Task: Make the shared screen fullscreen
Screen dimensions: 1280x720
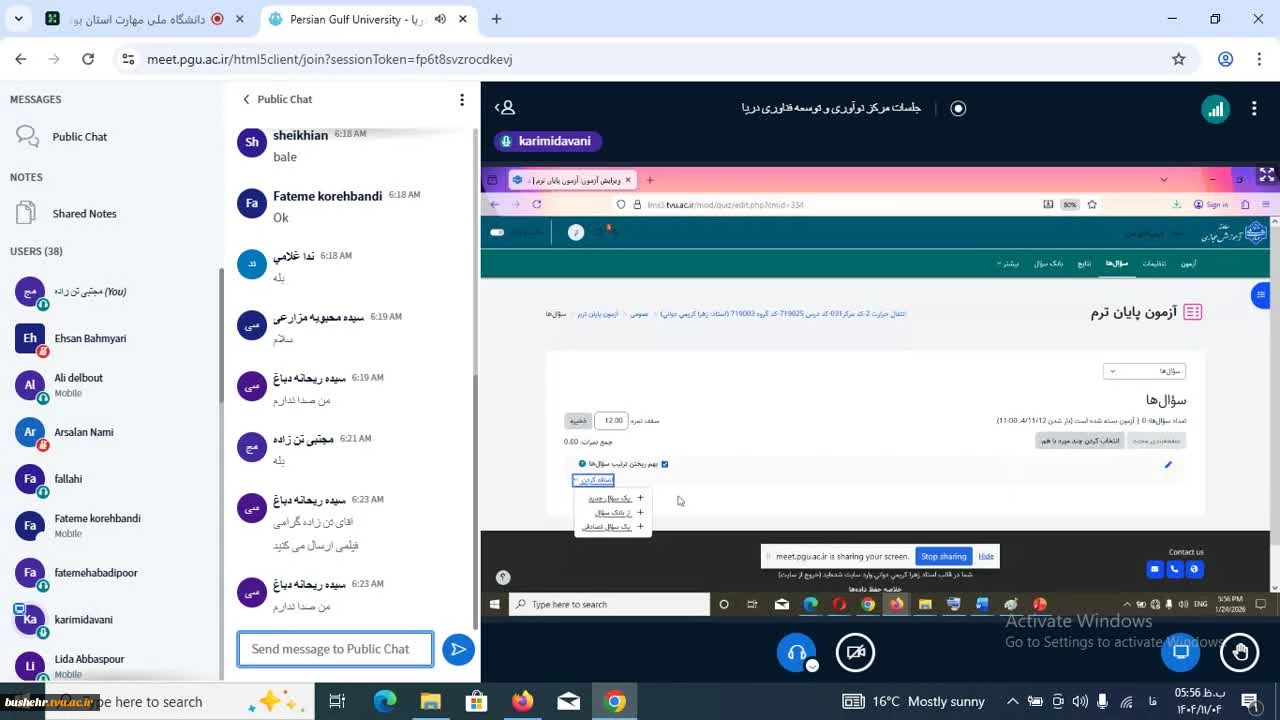Action: 1266,175
